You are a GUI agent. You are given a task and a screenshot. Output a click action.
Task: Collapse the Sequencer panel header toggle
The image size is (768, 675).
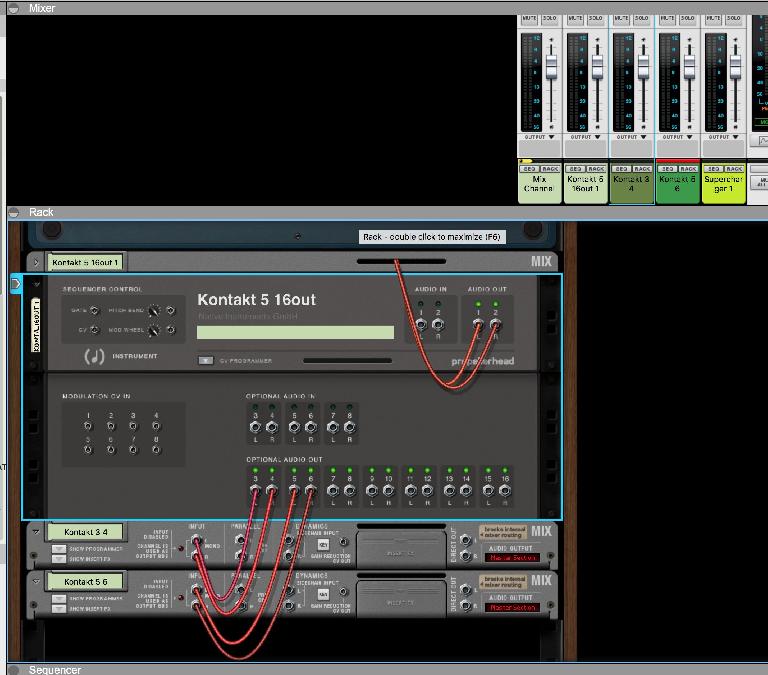click(14, 670)
